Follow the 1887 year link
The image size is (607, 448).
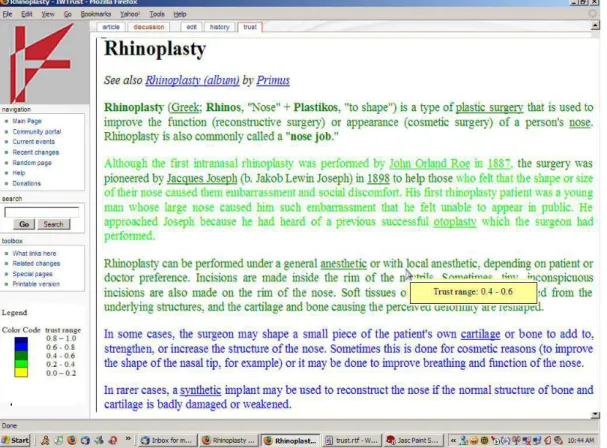coord(499,163)
